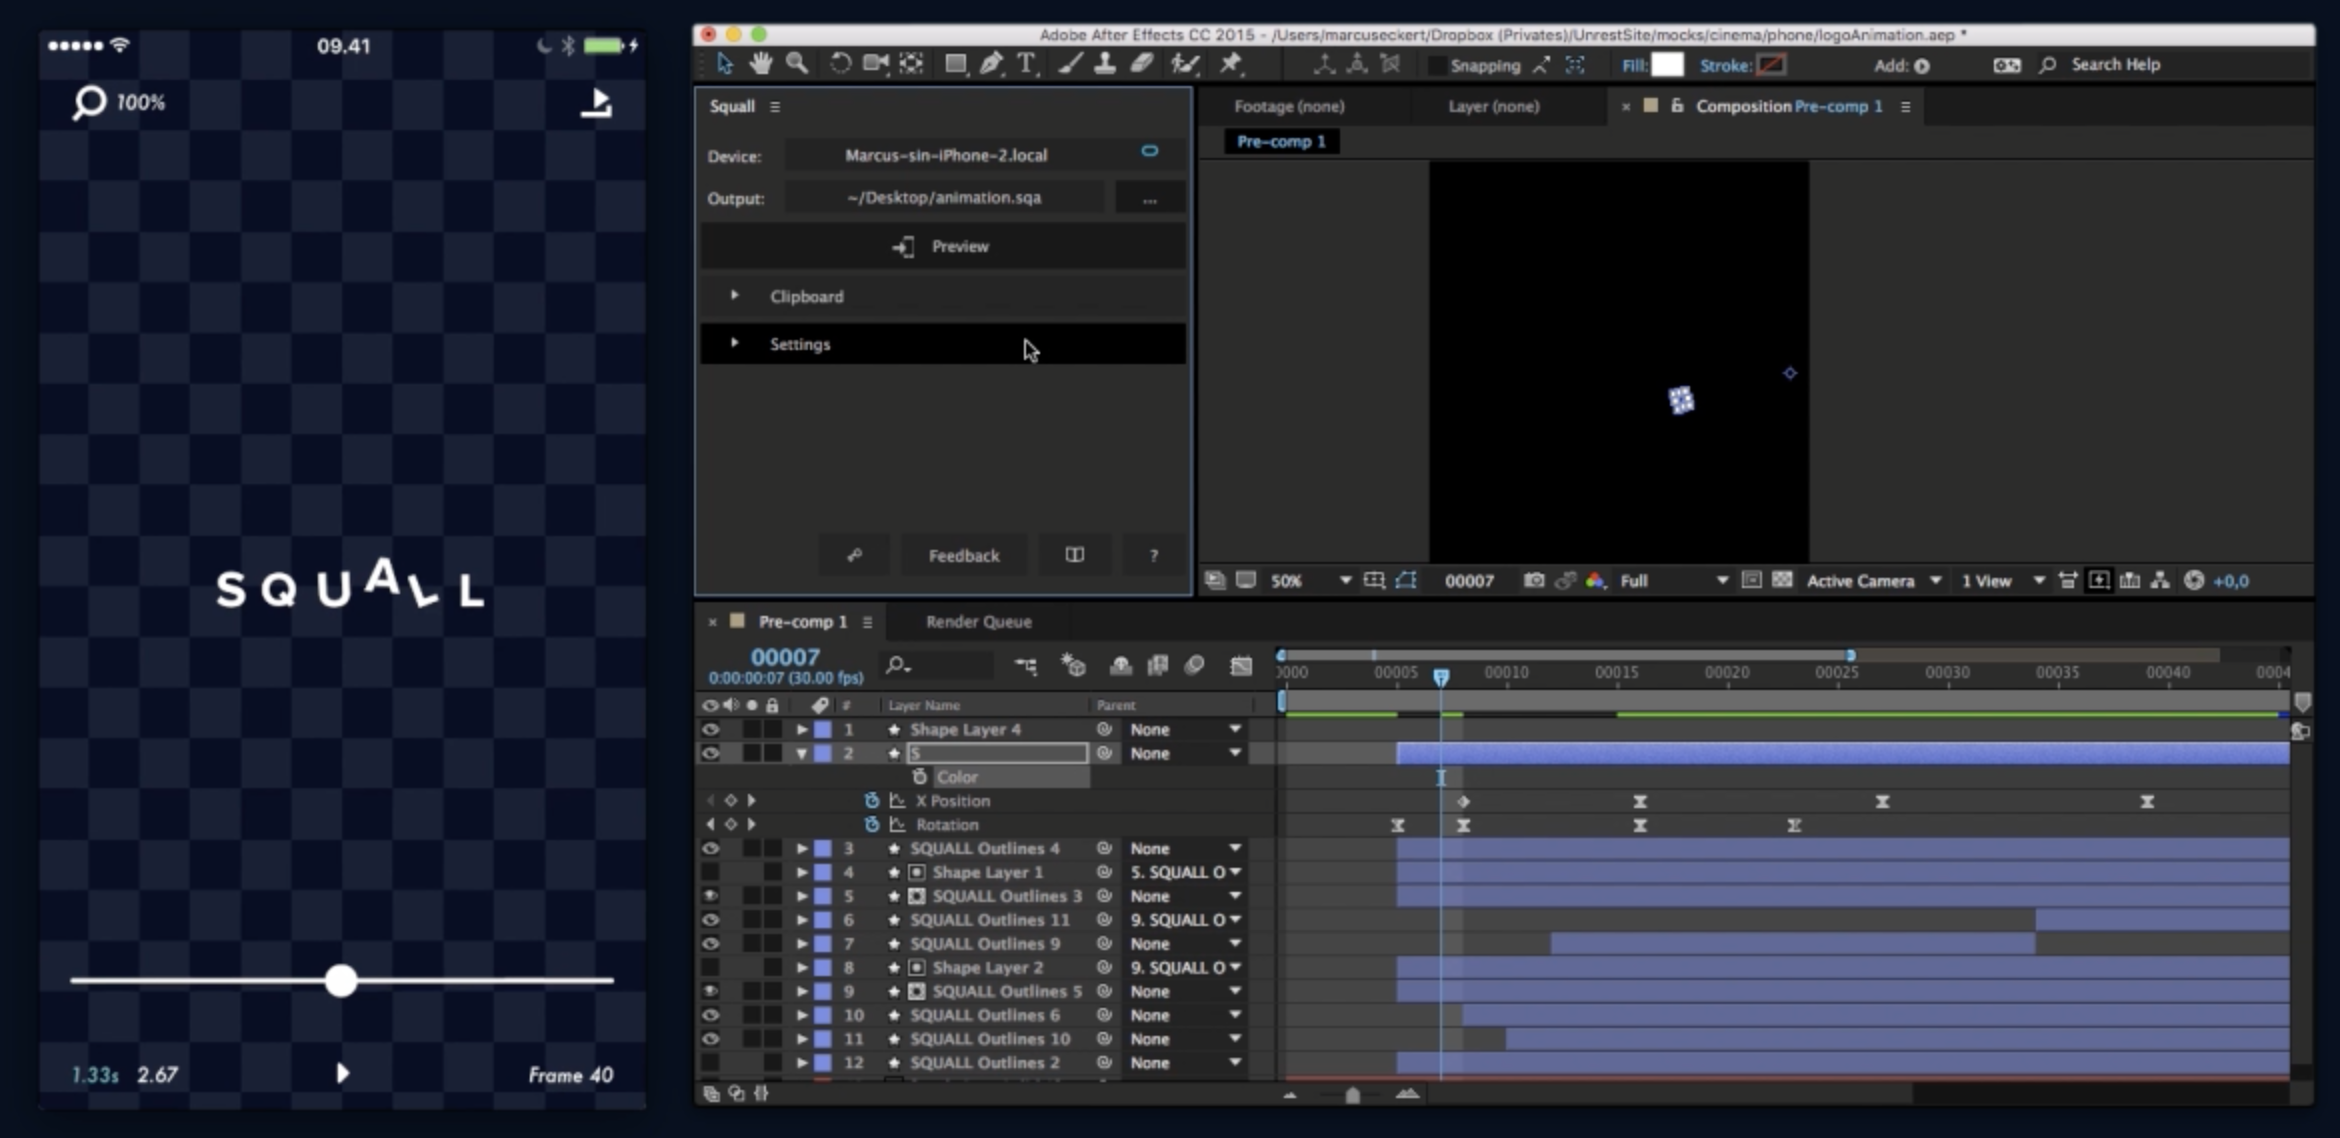The width and height of the screenshot is (2340, 1138).
Task: Click the share icon in phone preview
Action: [x=596, y=102]
